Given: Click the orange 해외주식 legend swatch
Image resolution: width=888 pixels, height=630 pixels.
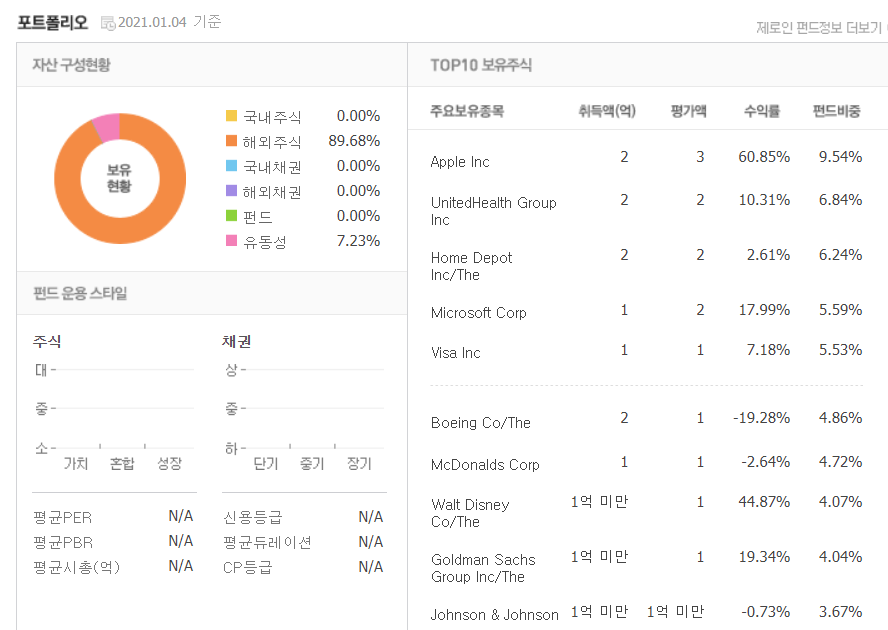Looking at the screenshot, I should click(231, 141).
